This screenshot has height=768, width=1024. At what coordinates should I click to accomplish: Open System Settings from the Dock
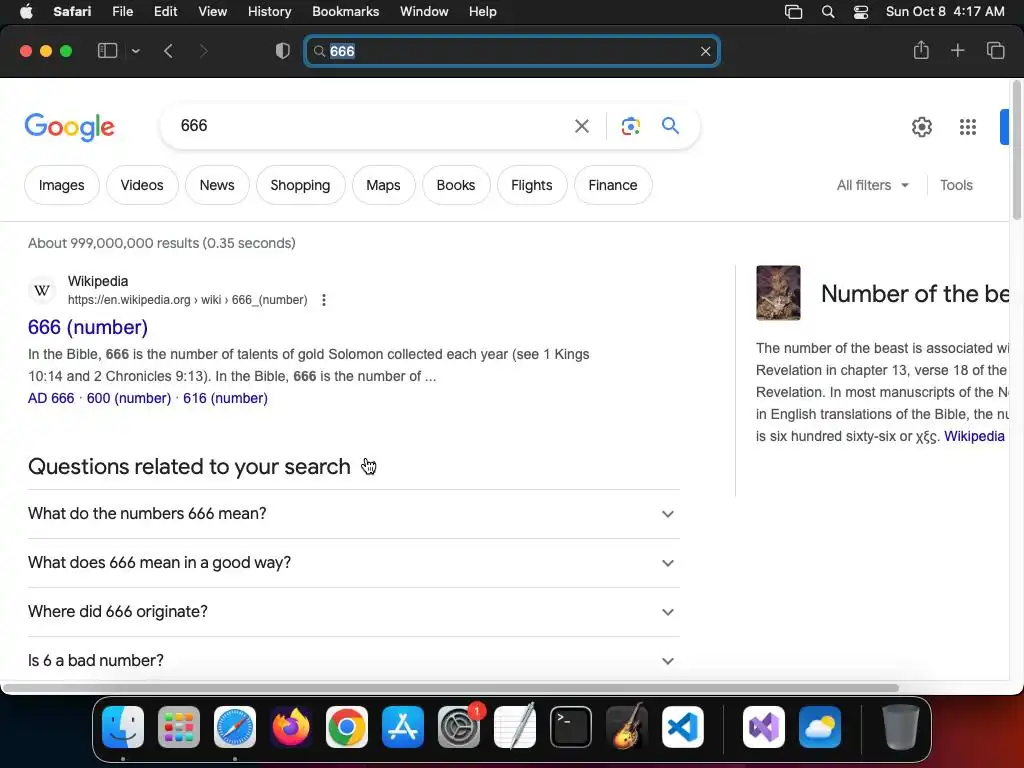click(x=459, y=727)
